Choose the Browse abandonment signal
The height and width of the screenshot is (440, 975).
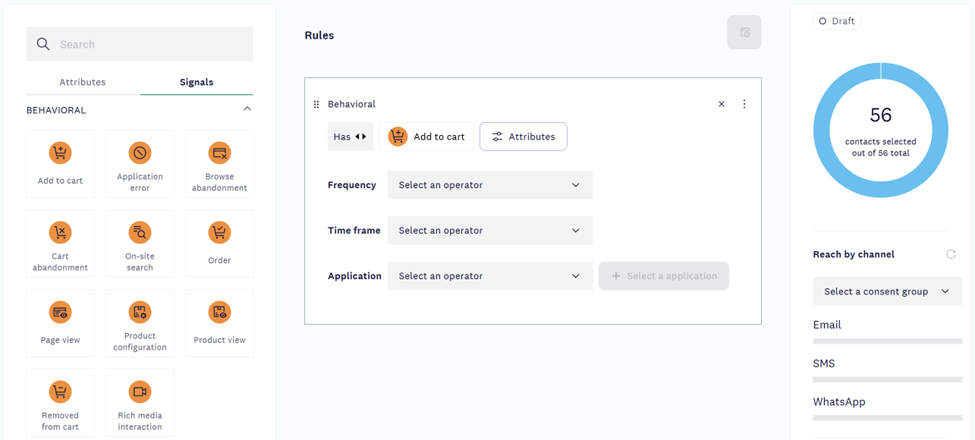pos(220,163)
